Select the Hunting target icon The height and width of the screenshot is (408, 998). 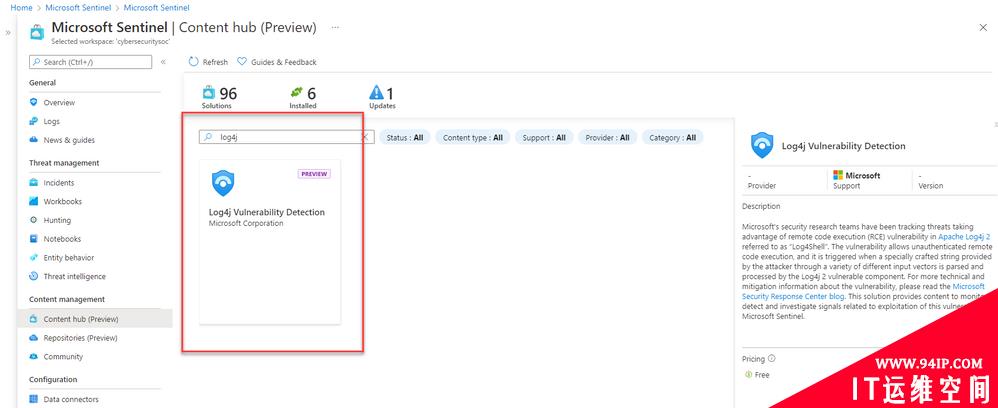(x=34, y=220)
